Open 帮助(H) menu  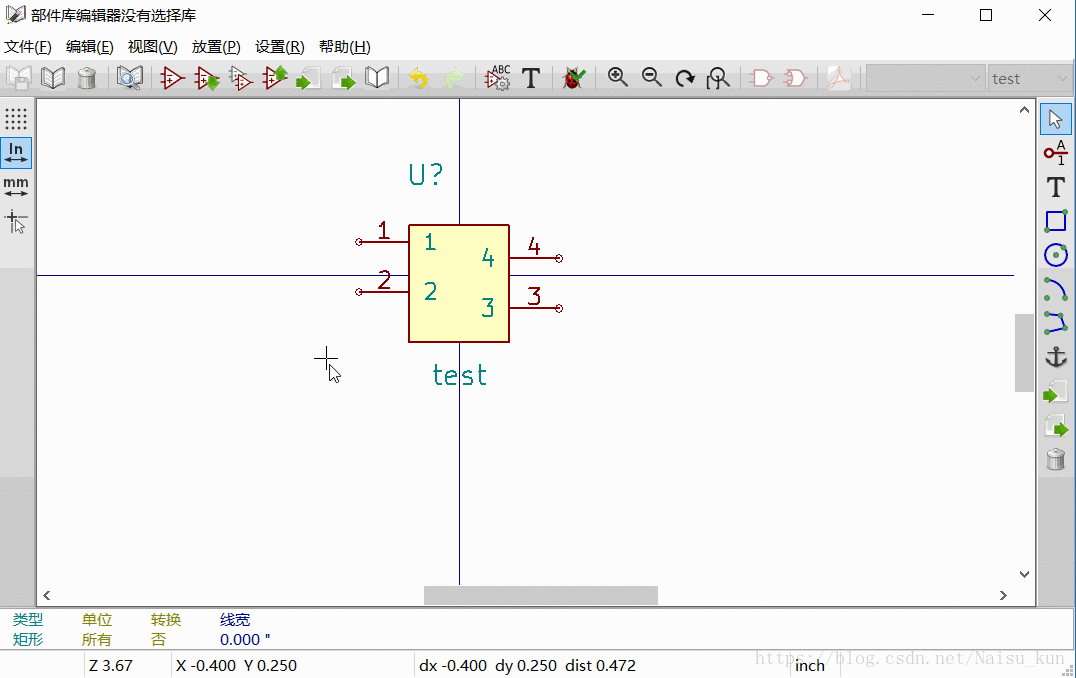click(x=344, y=47)
